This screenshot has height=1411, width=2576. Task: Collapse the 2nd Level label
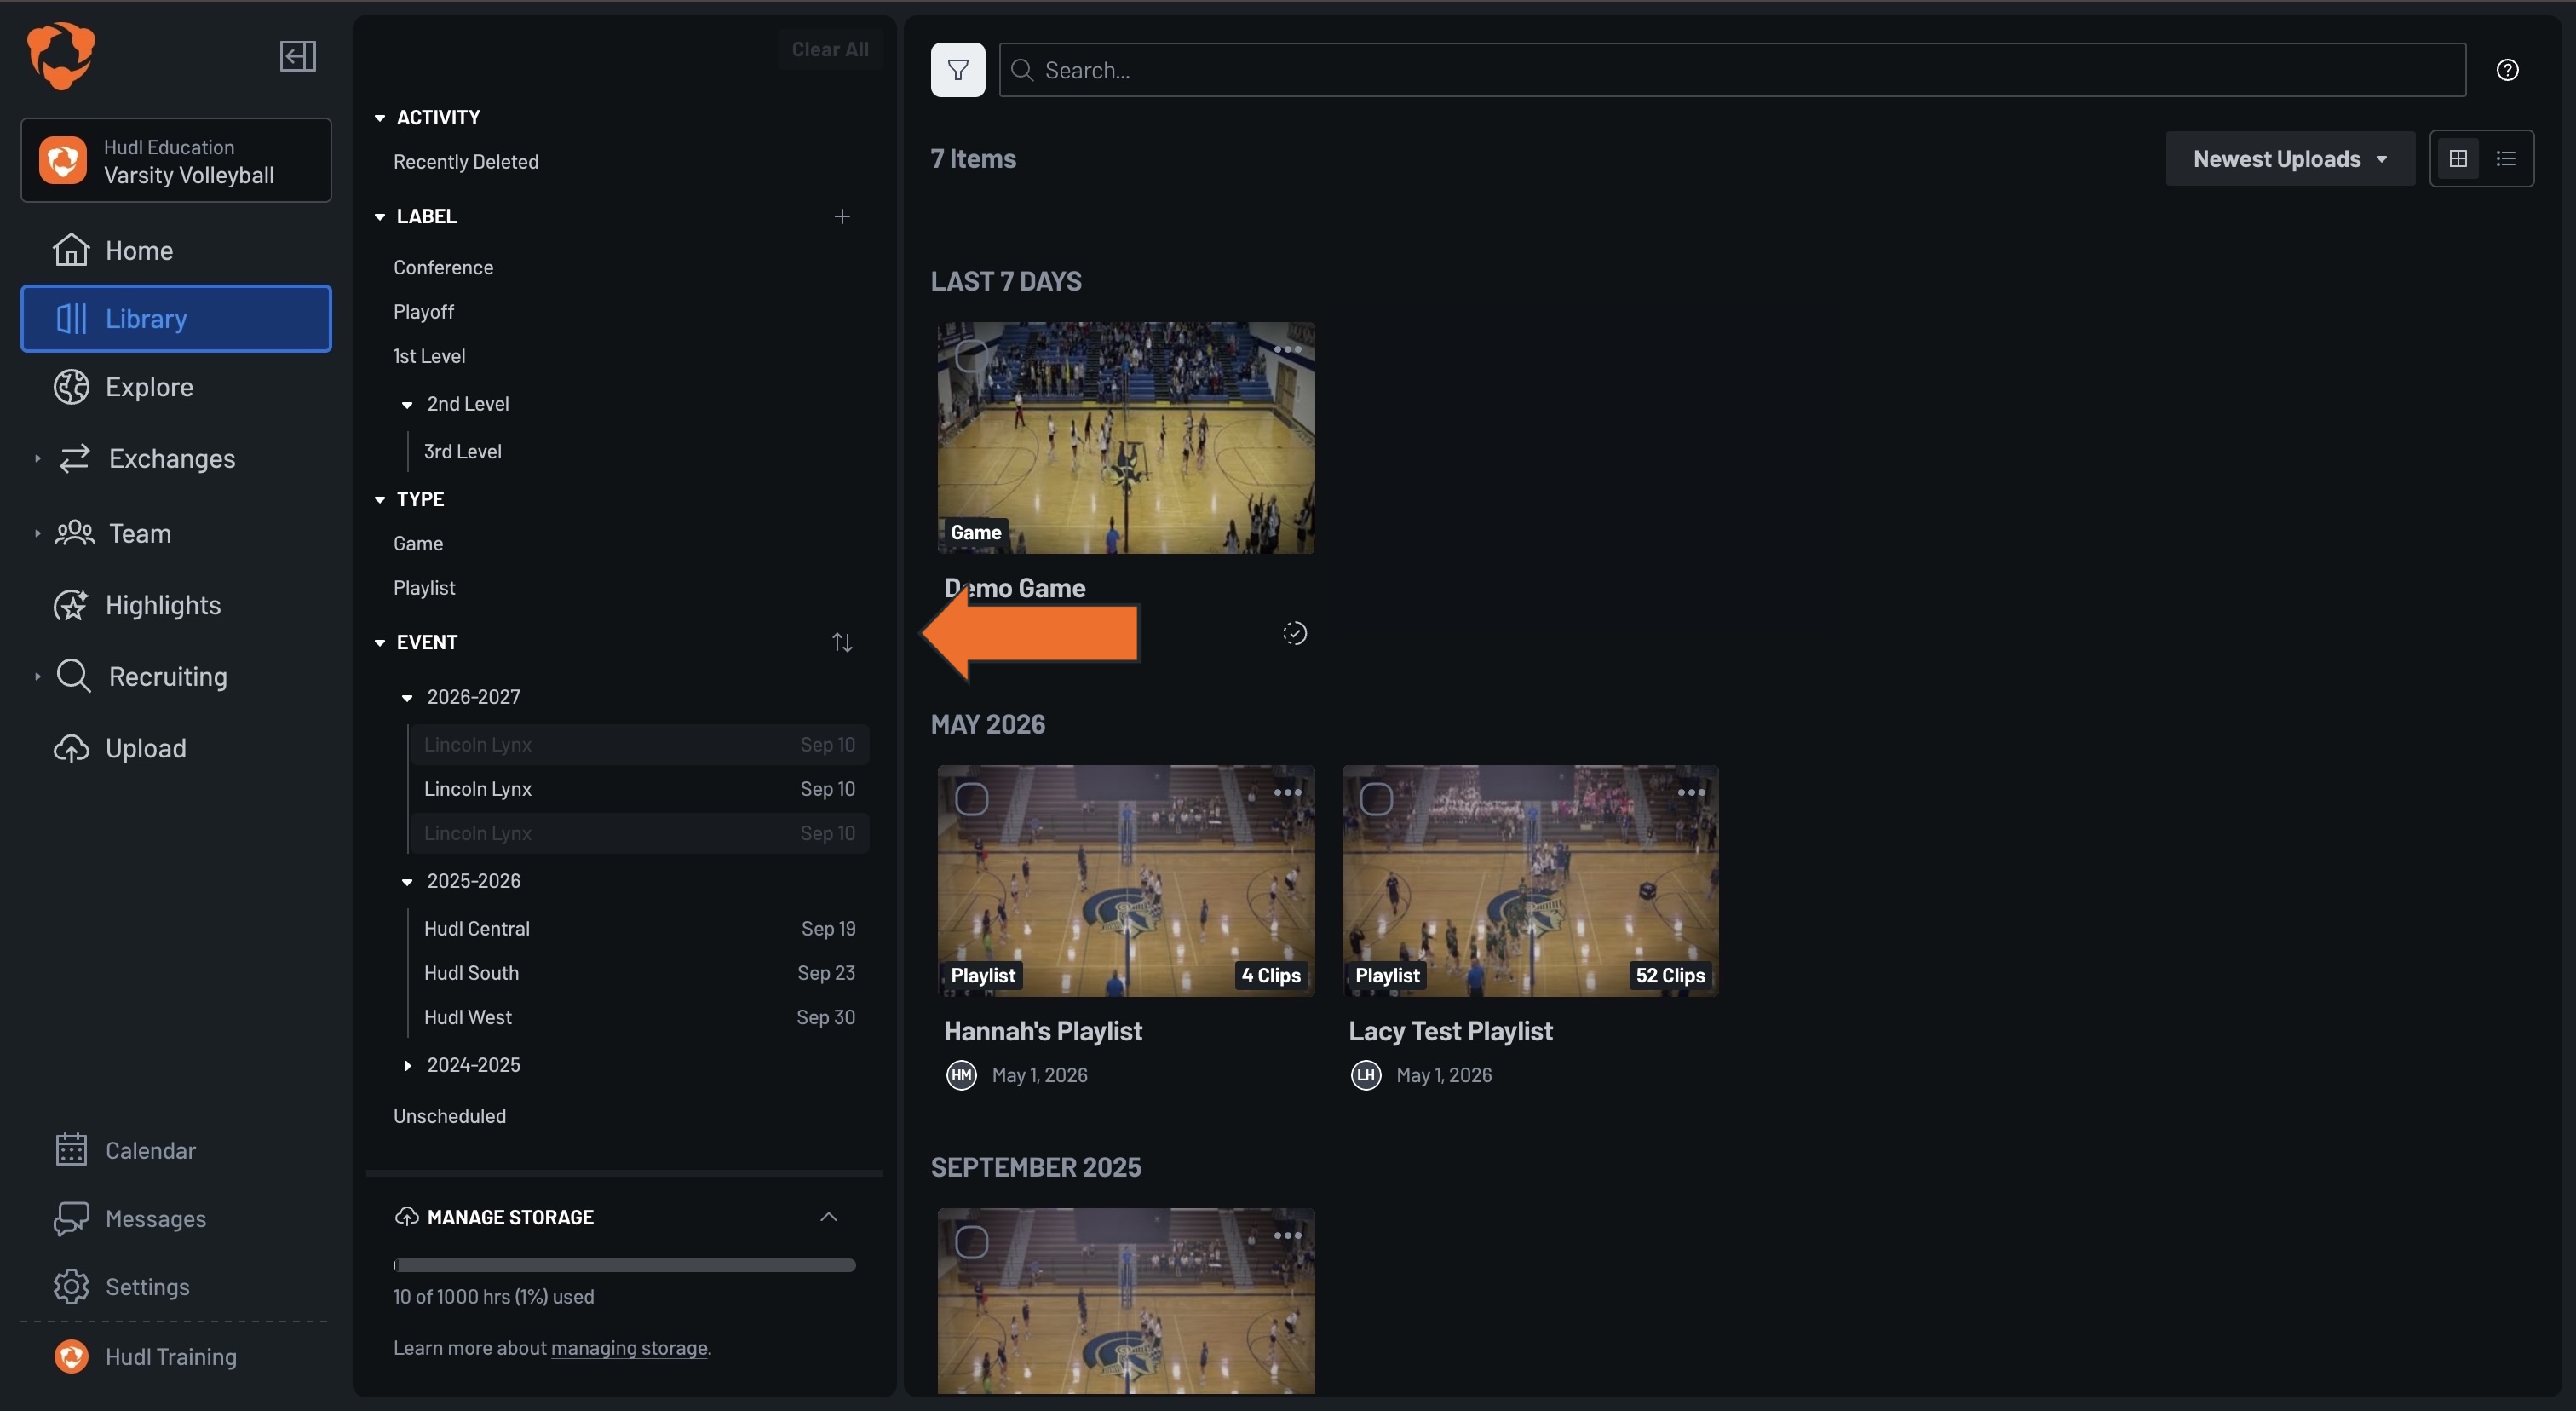point(407,404)
